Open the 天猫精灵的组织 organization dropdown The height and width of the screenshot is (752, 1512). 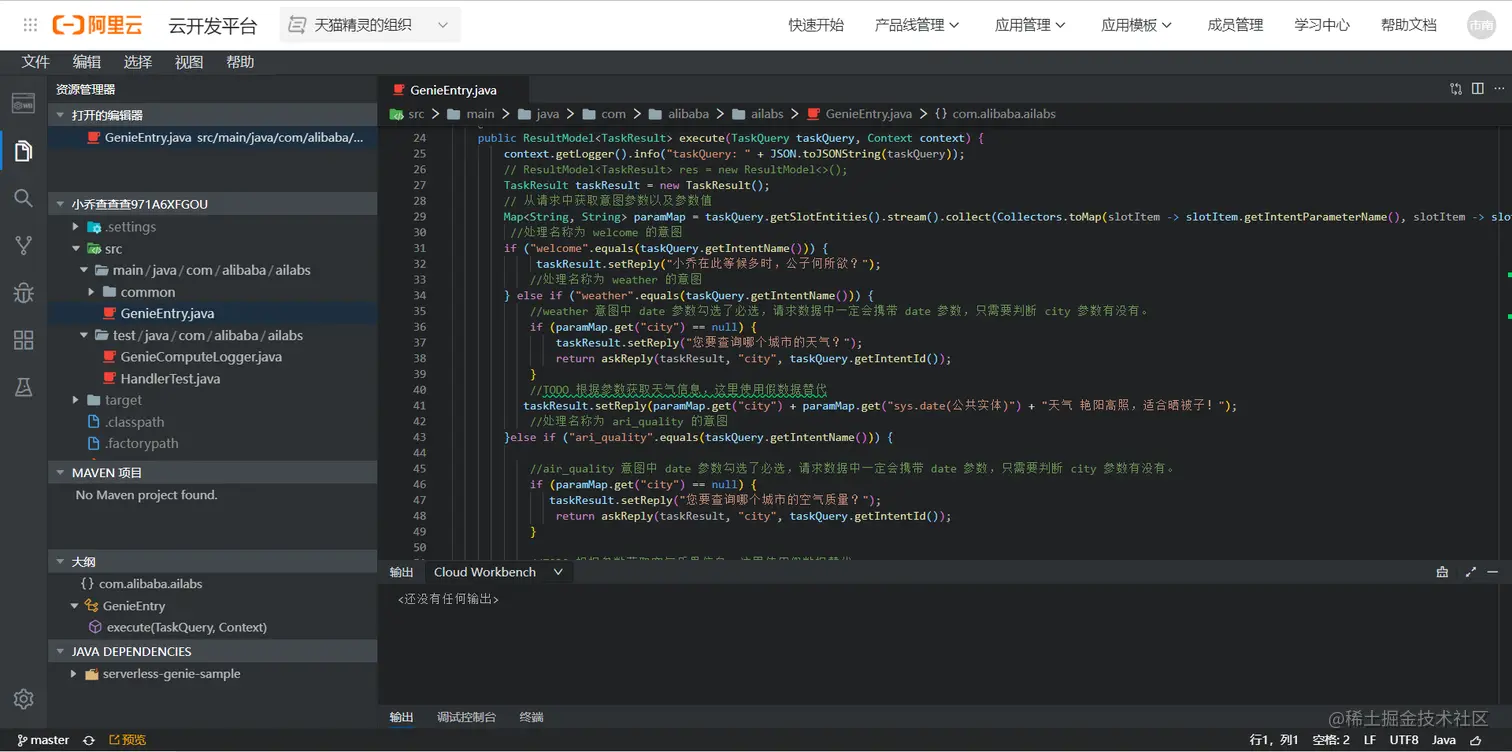click(x=370, y=25)
